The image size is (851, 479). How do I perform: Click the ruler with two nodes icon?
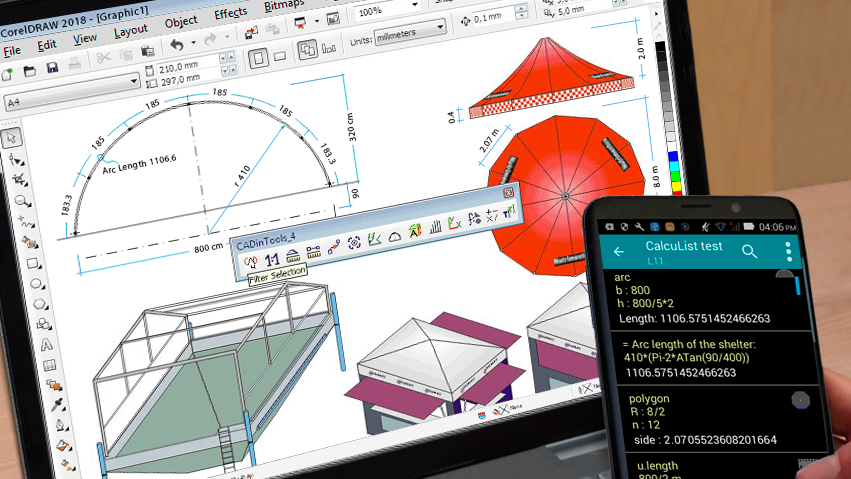(314, 251)
